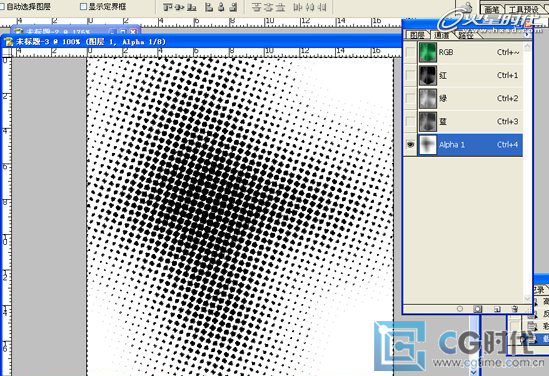Click the 未标题-3 @ 100% title bar
Screen dimensions: 549x376
click(201, 42)
